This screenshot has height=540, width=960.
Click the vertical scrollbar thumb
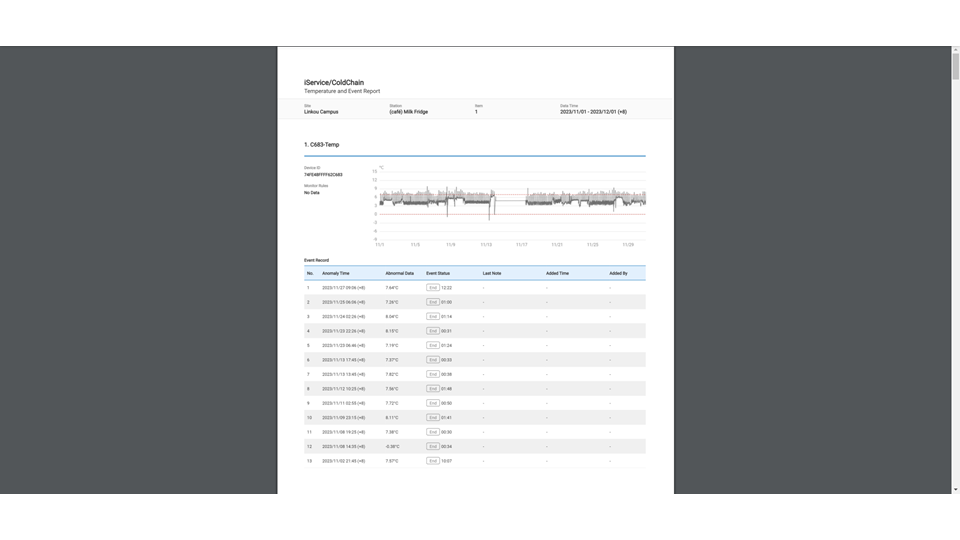tap(955, 66)
